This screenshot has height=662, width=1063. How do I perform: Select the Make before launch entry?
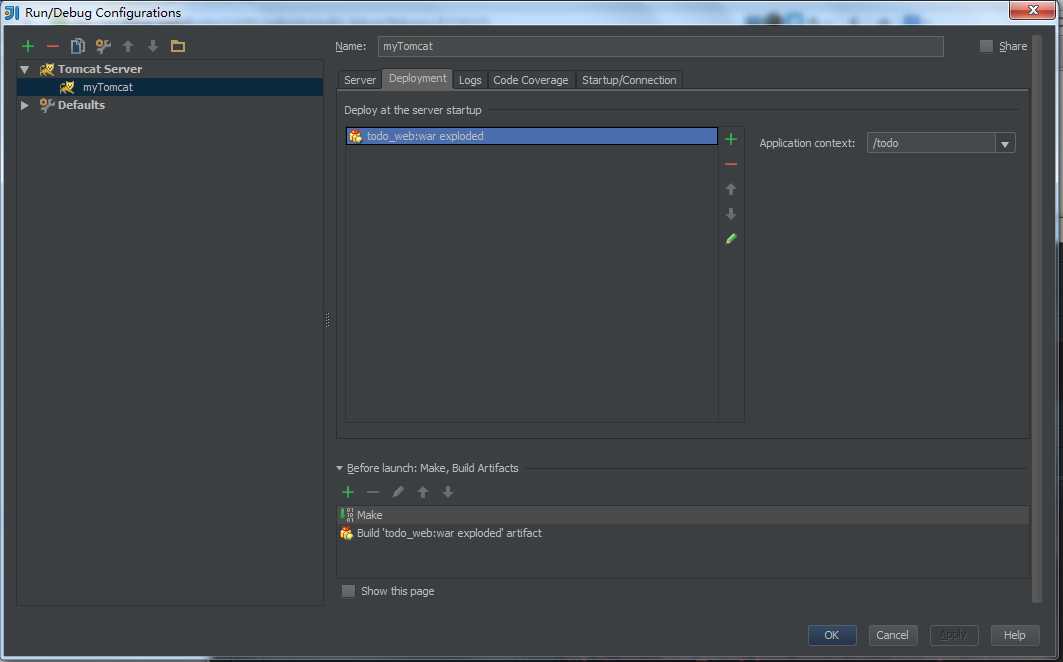[x=683, y=515]
